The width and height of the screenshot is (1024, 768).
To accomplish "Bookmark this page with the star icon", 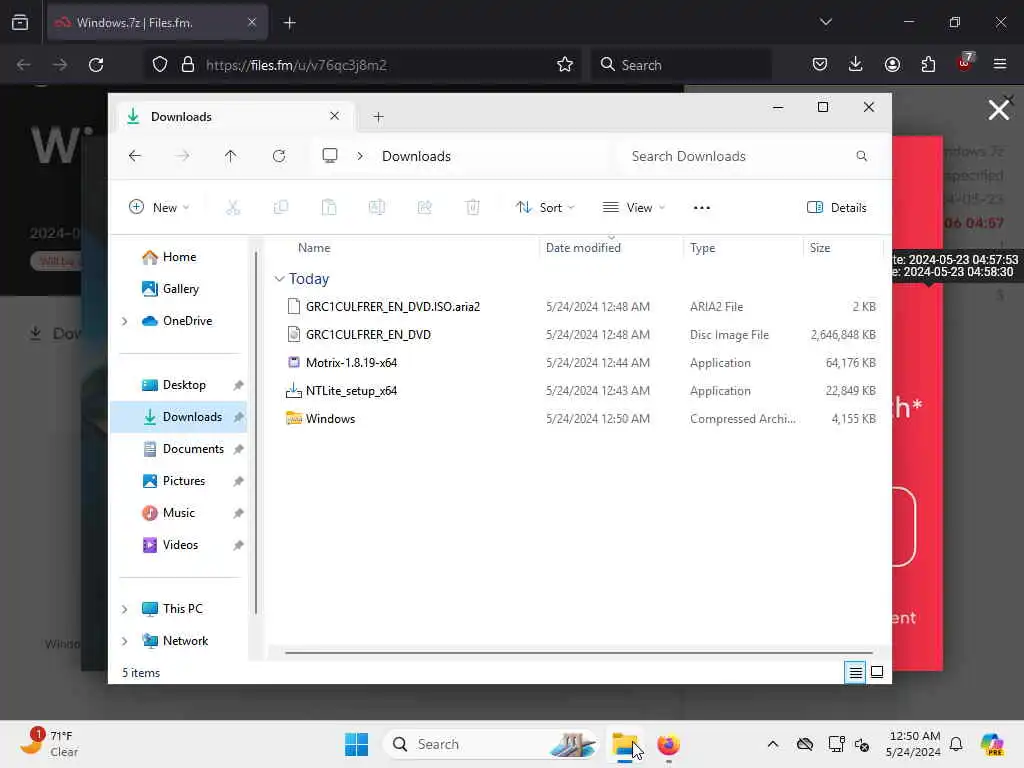I will click(x=565, y=65).
